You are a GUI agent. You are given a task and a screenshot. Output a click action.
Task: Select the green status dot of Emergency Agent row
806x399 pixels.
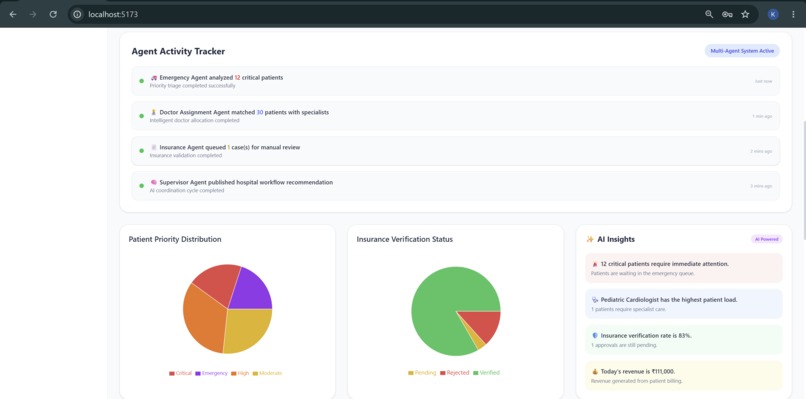141,81
